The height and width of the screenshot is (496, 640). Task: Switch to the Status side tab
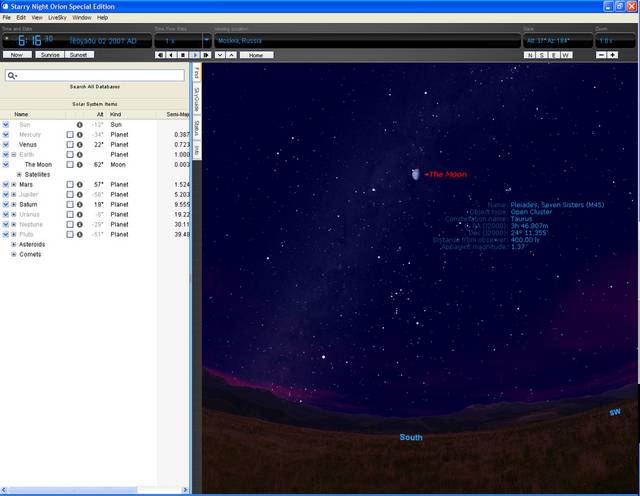coord(197,128)
